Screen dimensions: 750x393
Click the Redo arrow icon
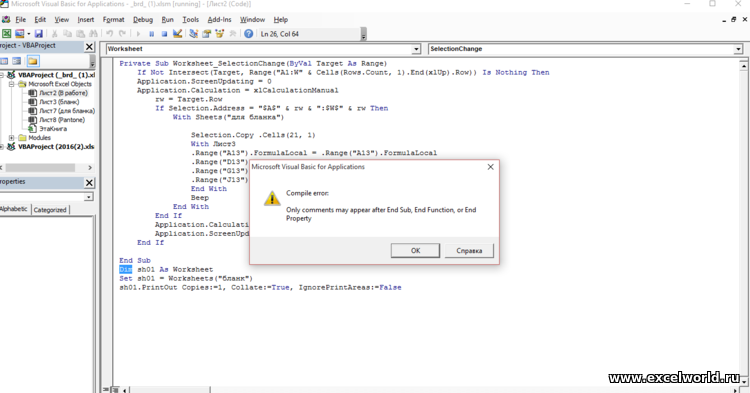click(x=122, y=34)
